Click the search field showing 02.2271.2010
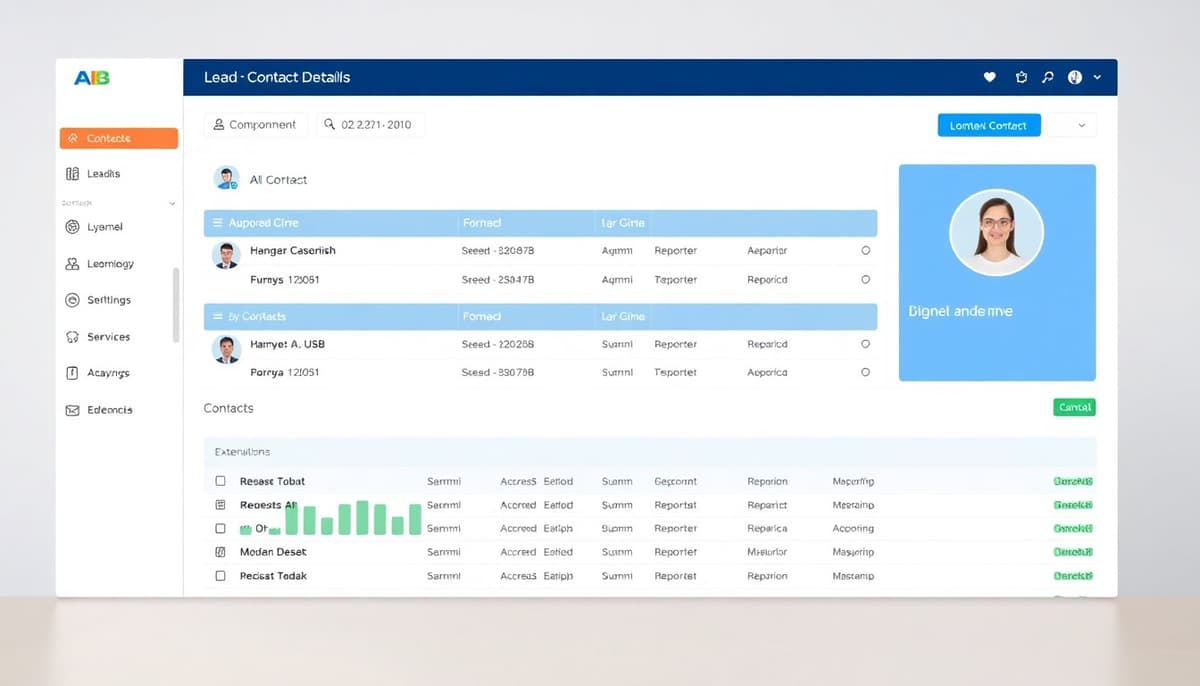Image resolution: width=1200 pixels, height=686 pixels. pyautogui.click(x=370, y=124)
